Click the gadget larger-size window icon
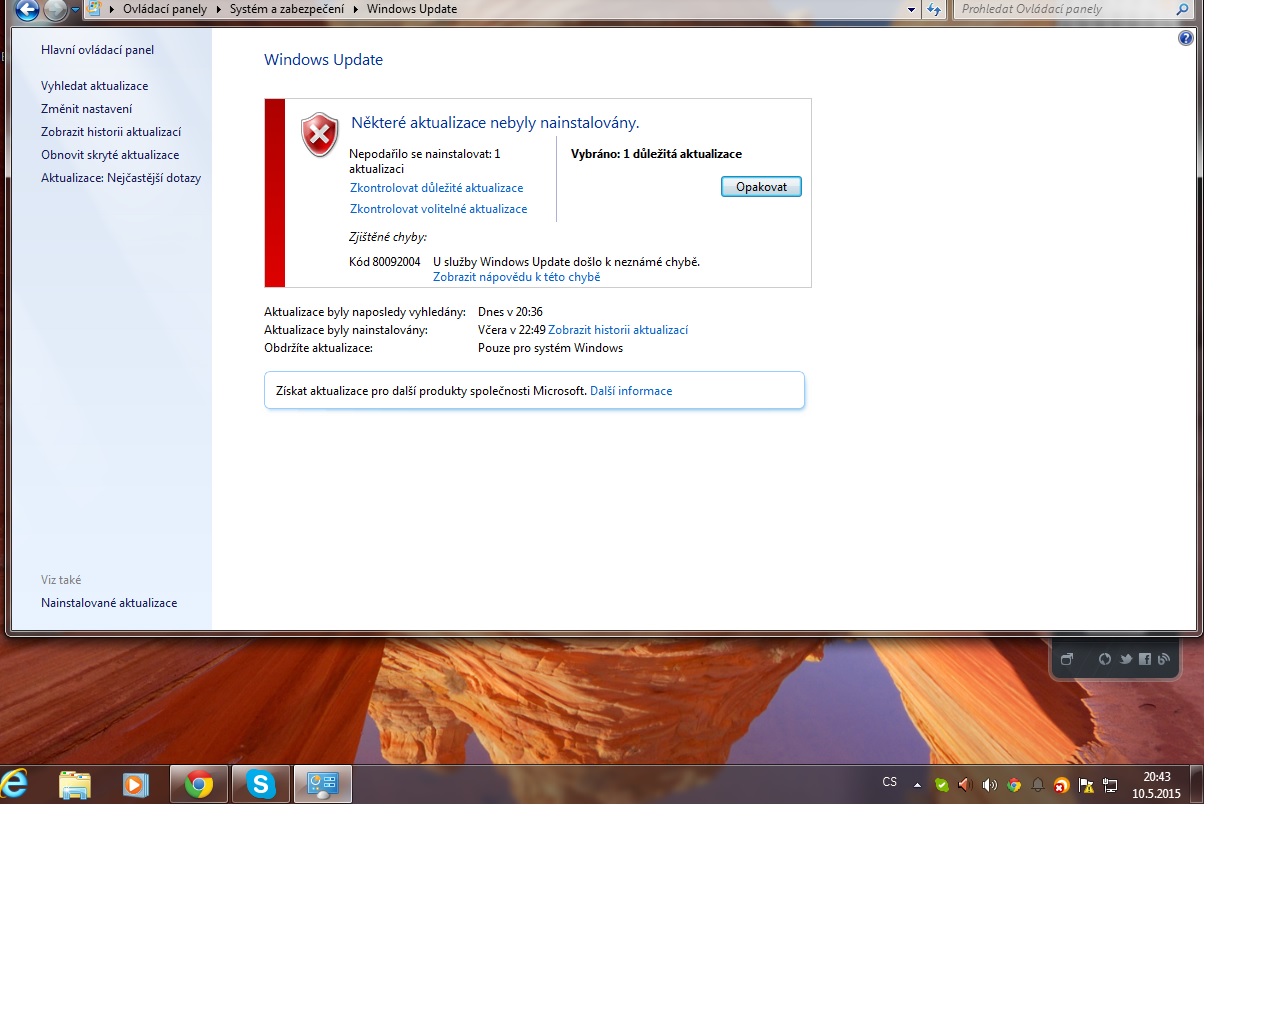Viewport: 1280px width, 1024px height. (x=1067, y=659)
